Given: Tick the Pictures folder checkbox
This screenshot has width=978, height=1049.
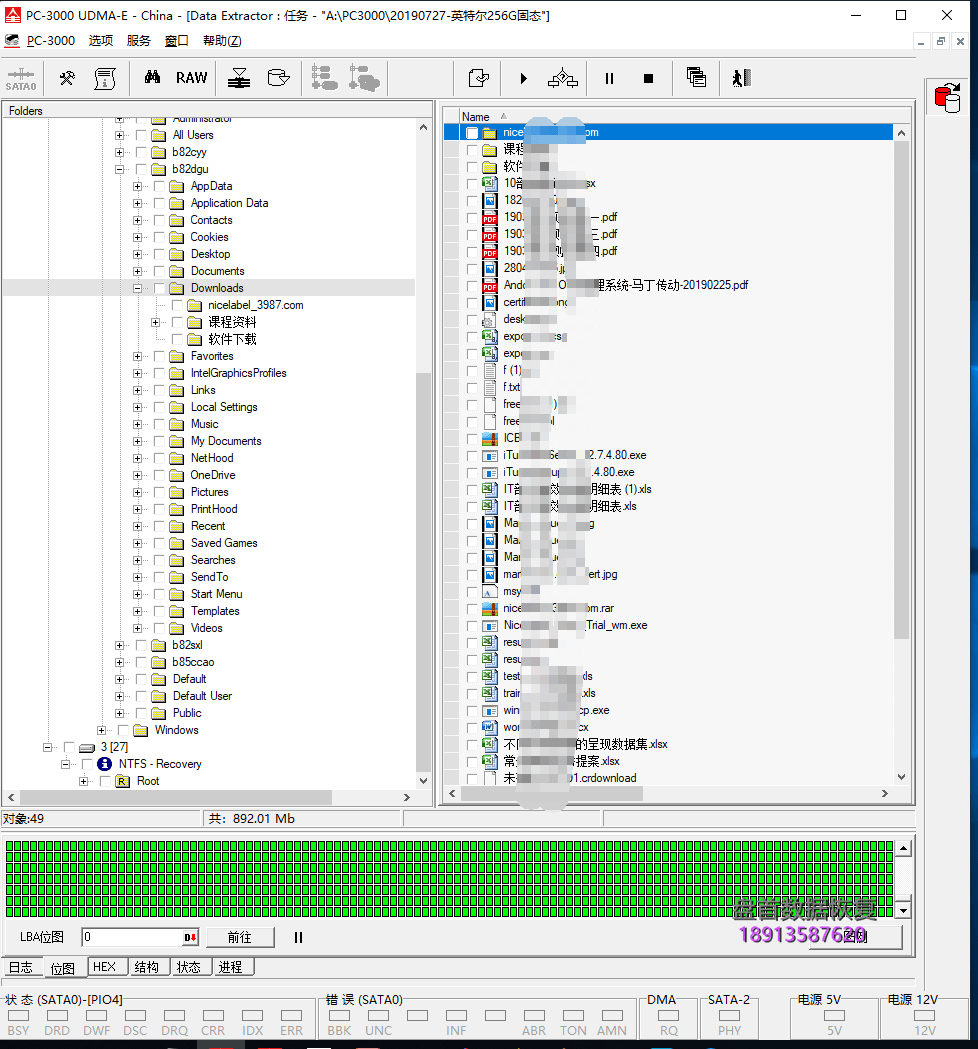Looking at the screenshot, I should pos(159,492).
